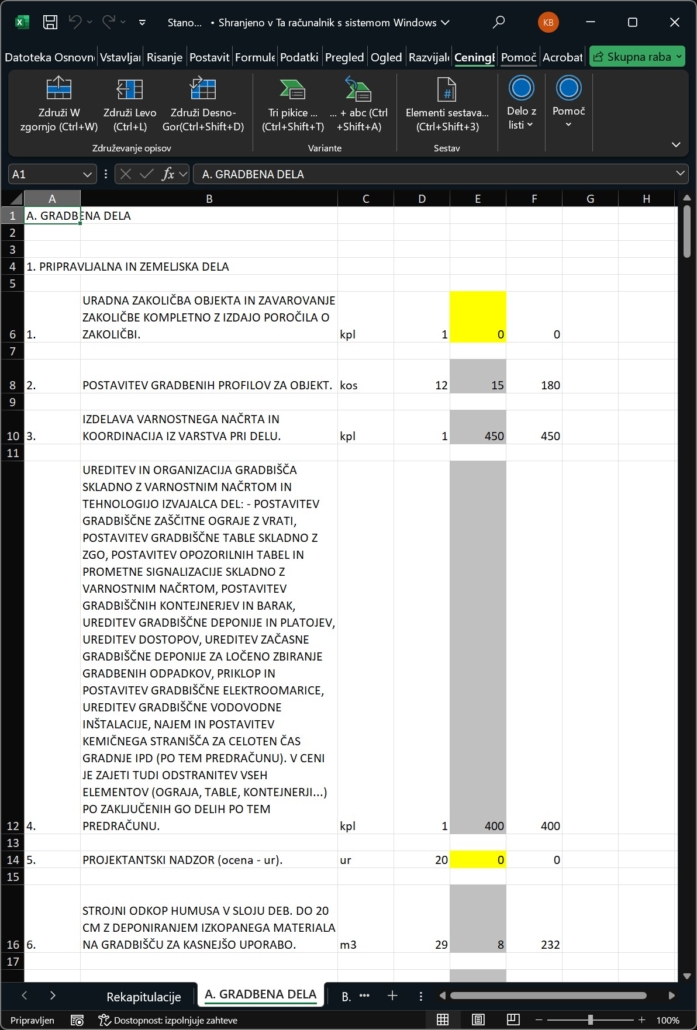Switch to Normal view in status bar
The width and height of the screenshot is (697, 1030).
tap(442, 1020)
